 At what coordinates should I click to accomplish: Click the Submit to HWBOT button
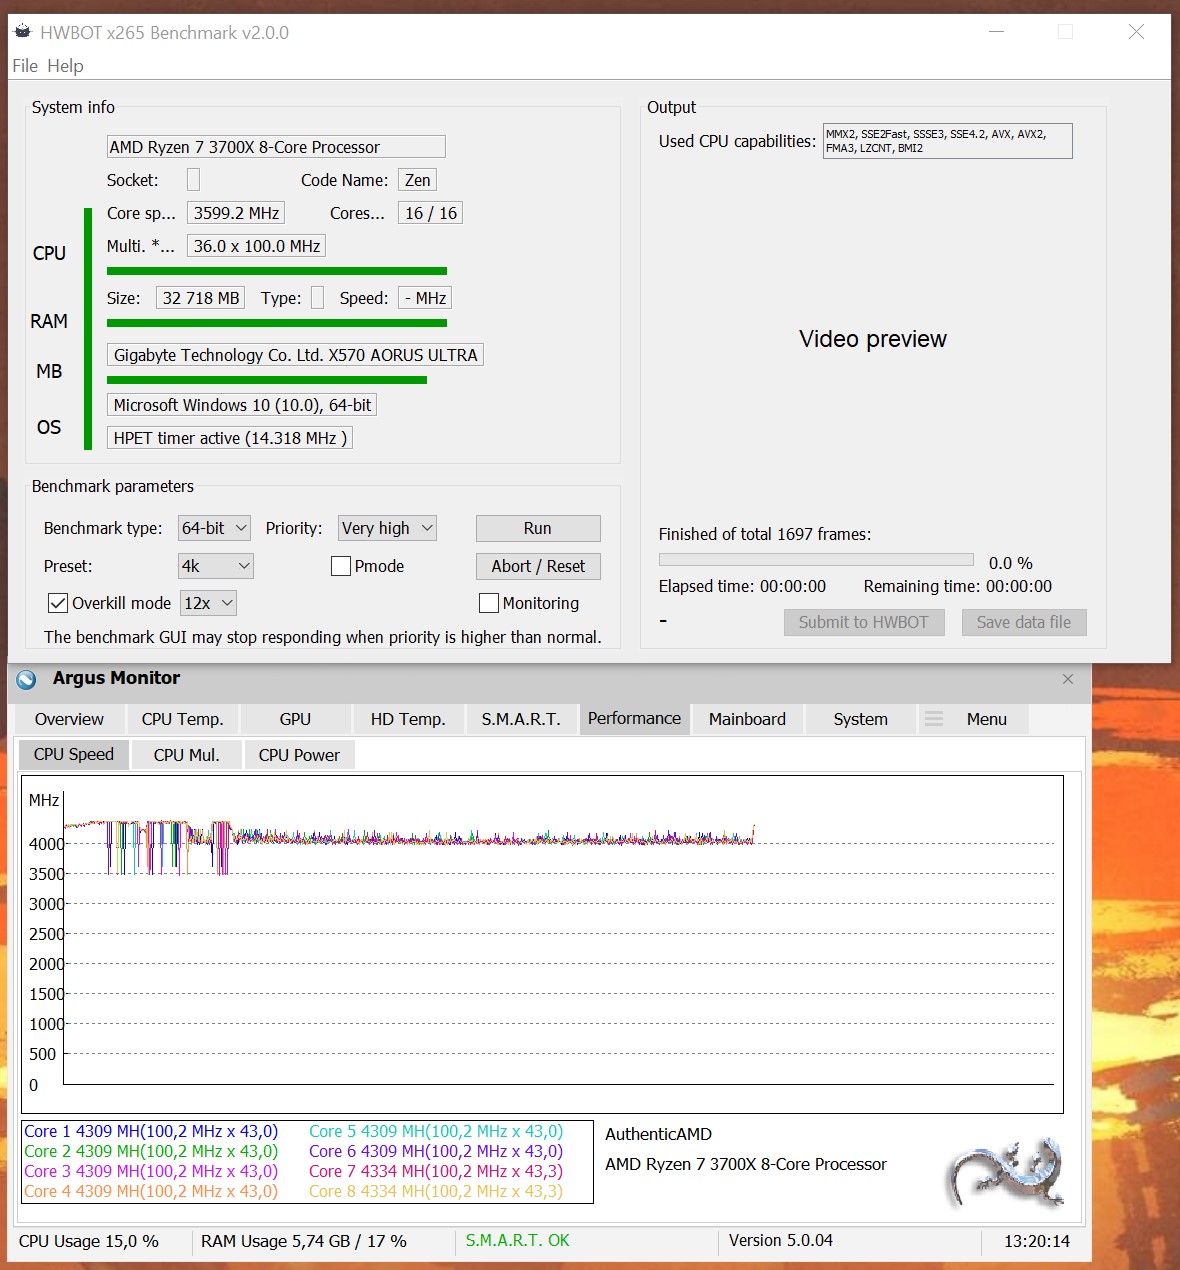[x=864, y=622]
